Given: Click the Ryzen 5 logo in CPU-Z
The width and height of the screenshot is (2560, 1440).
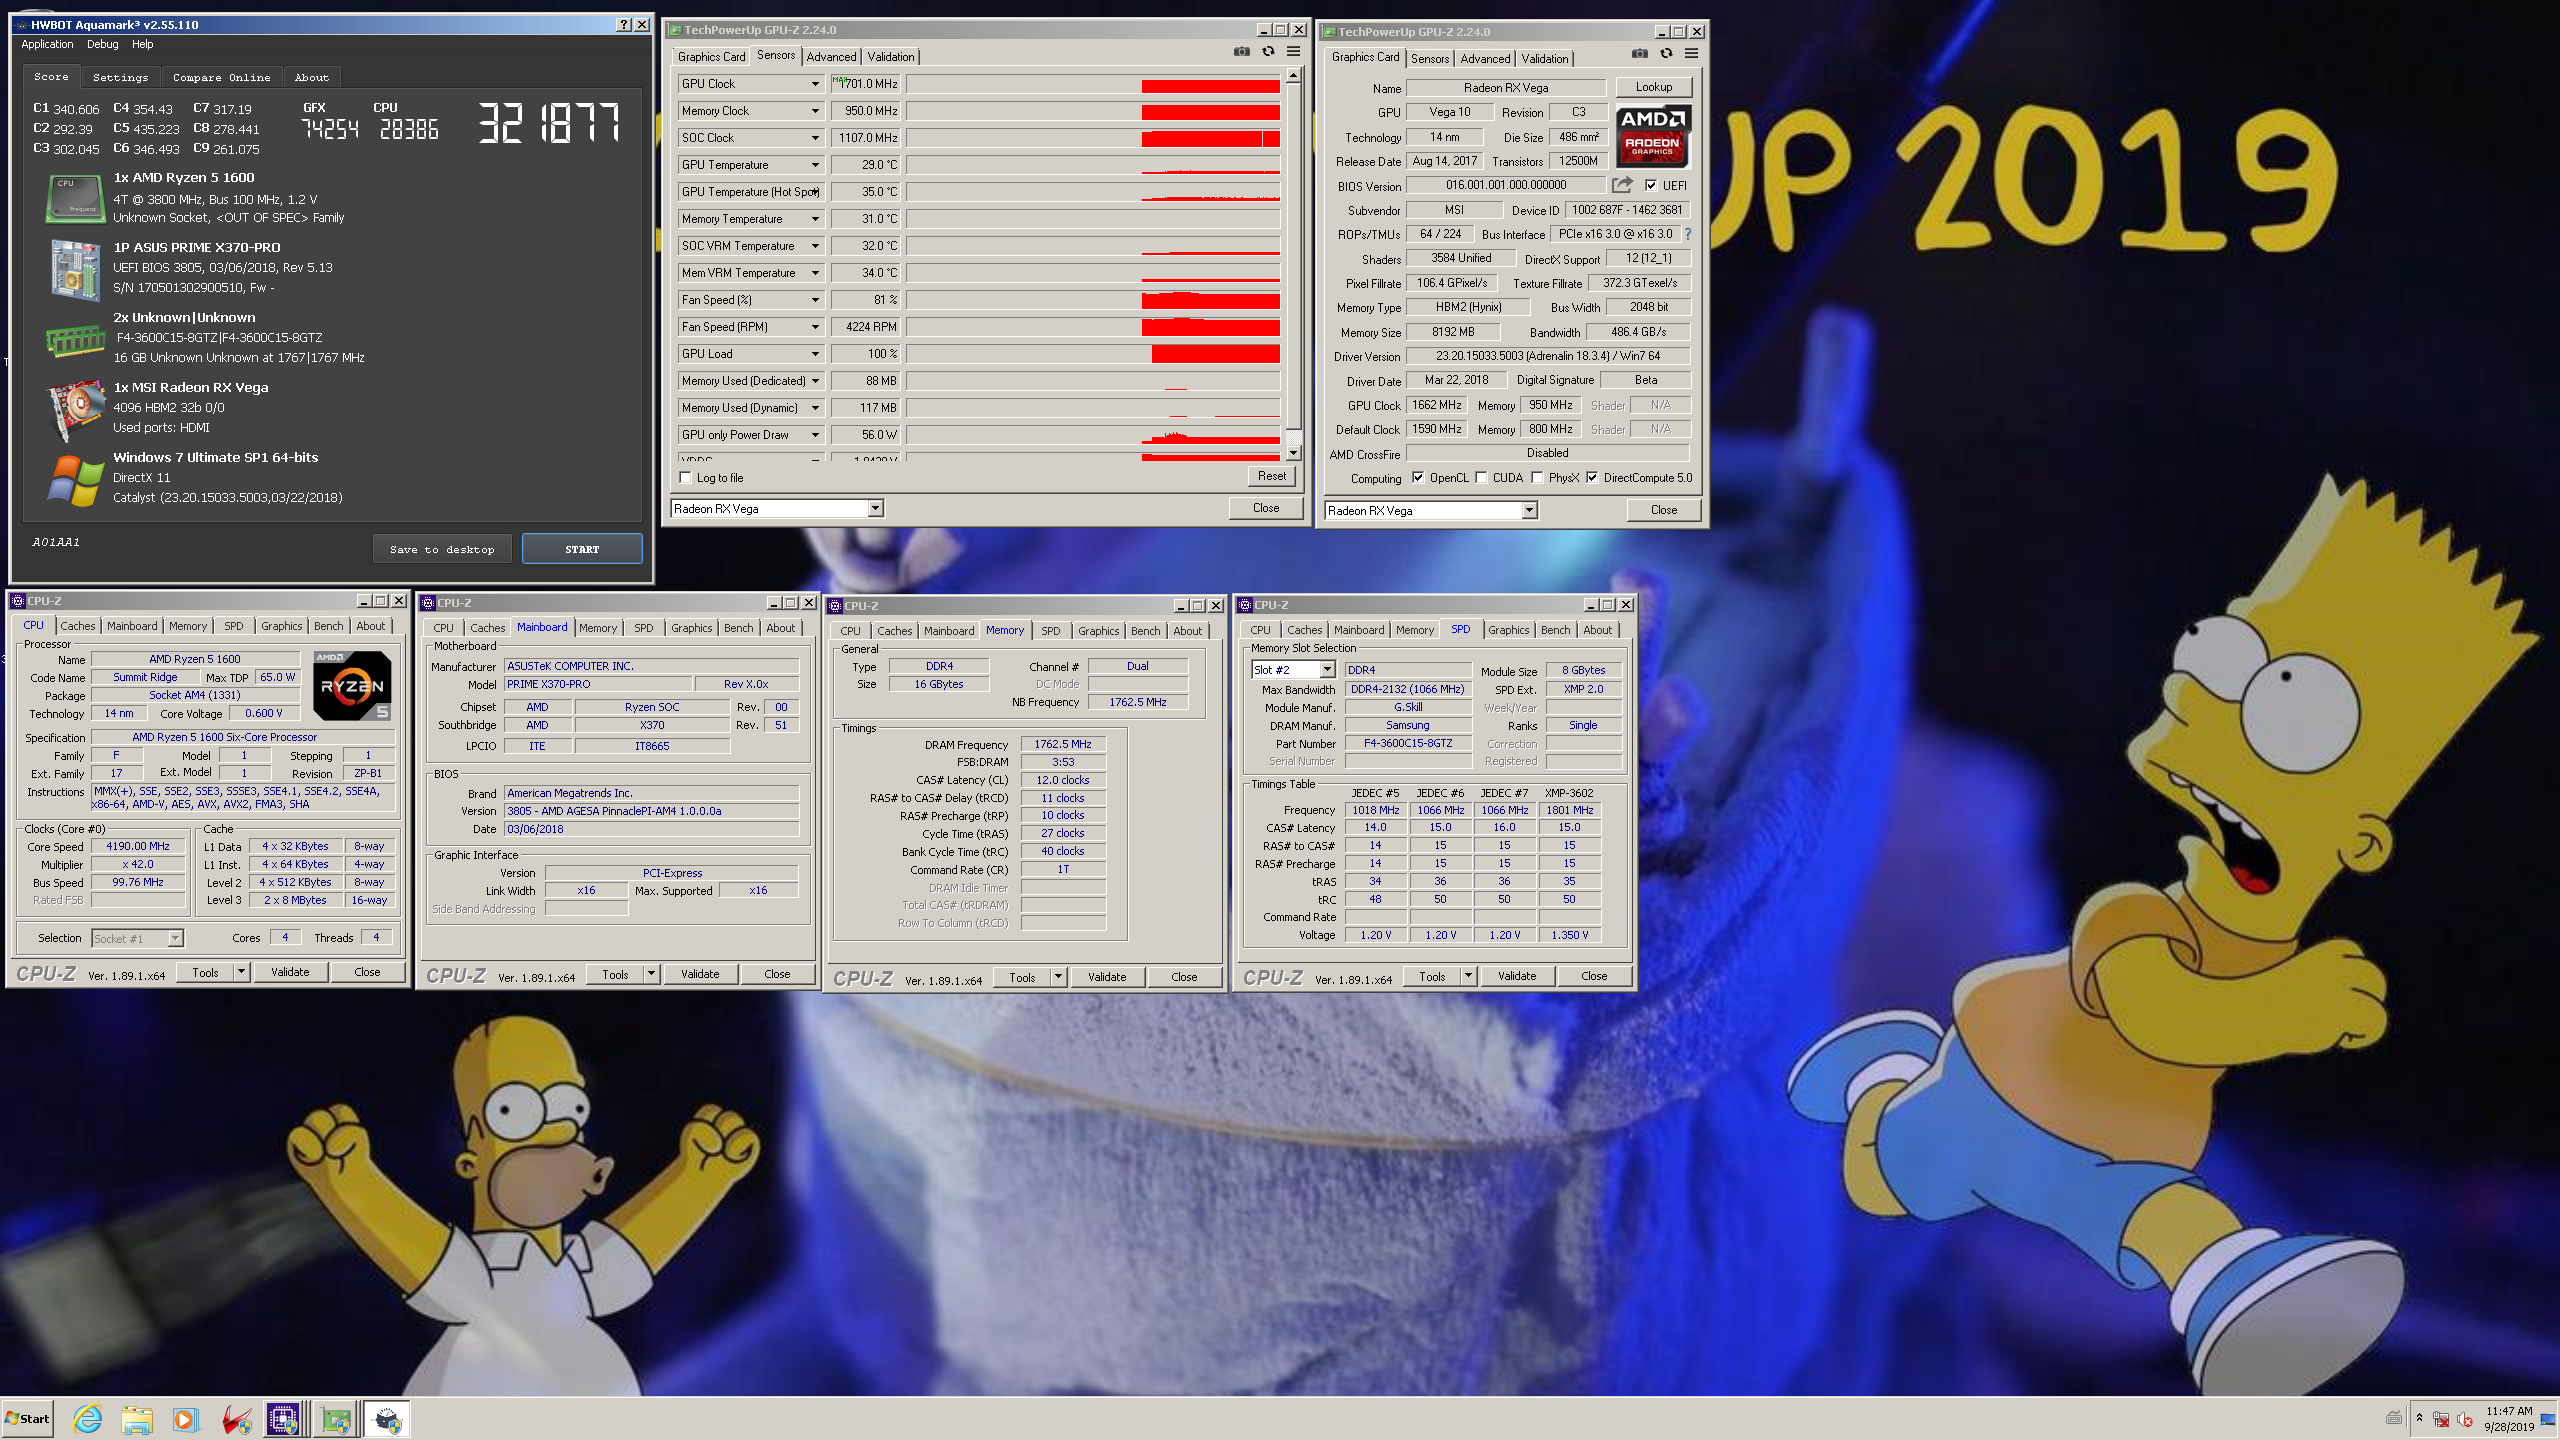Looking at the screenshot, I should coord(352,686).
